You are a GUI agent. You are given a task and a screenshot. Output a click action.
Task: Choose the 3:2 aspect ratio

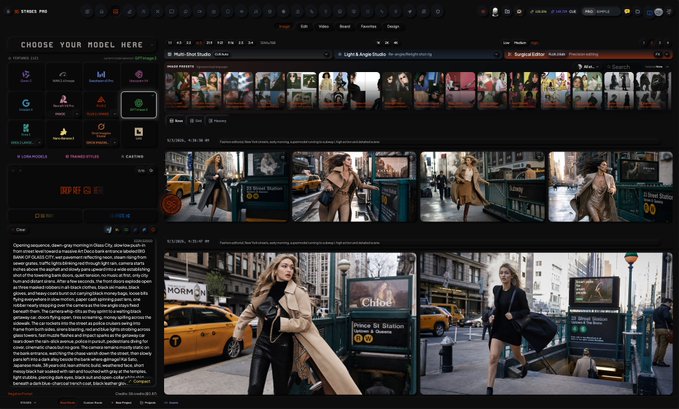pos(188,43)
